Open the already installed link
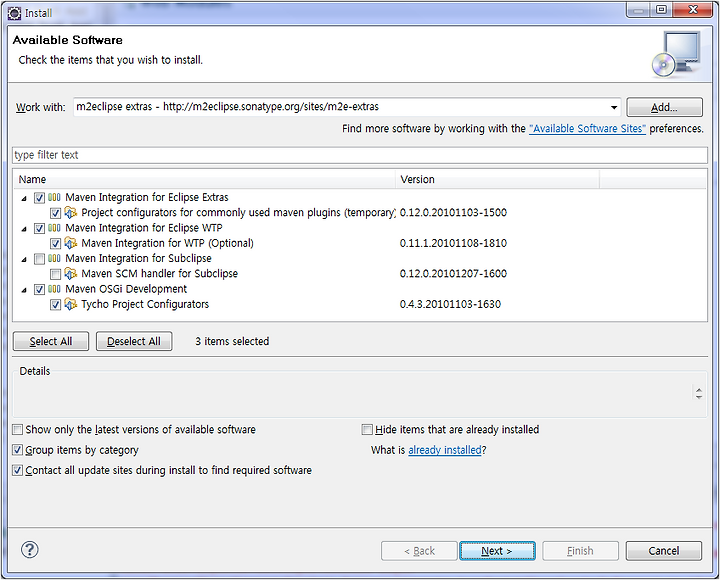Image resolution: width=720 pixels, height=580 pixels. tap(445, 450)
